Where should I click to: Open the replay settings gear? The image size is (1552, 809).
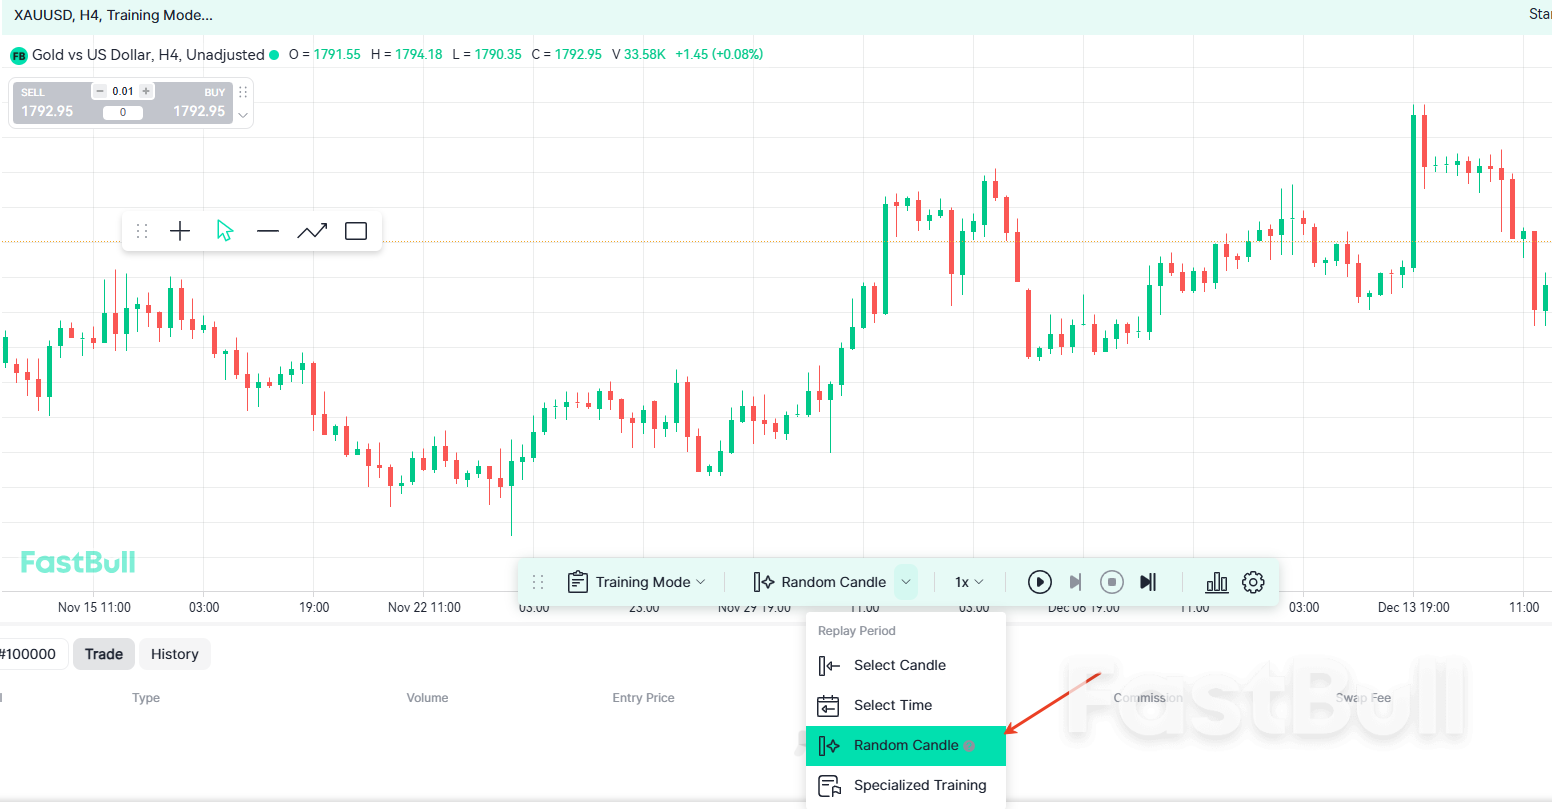click(x=1253, y=581)
